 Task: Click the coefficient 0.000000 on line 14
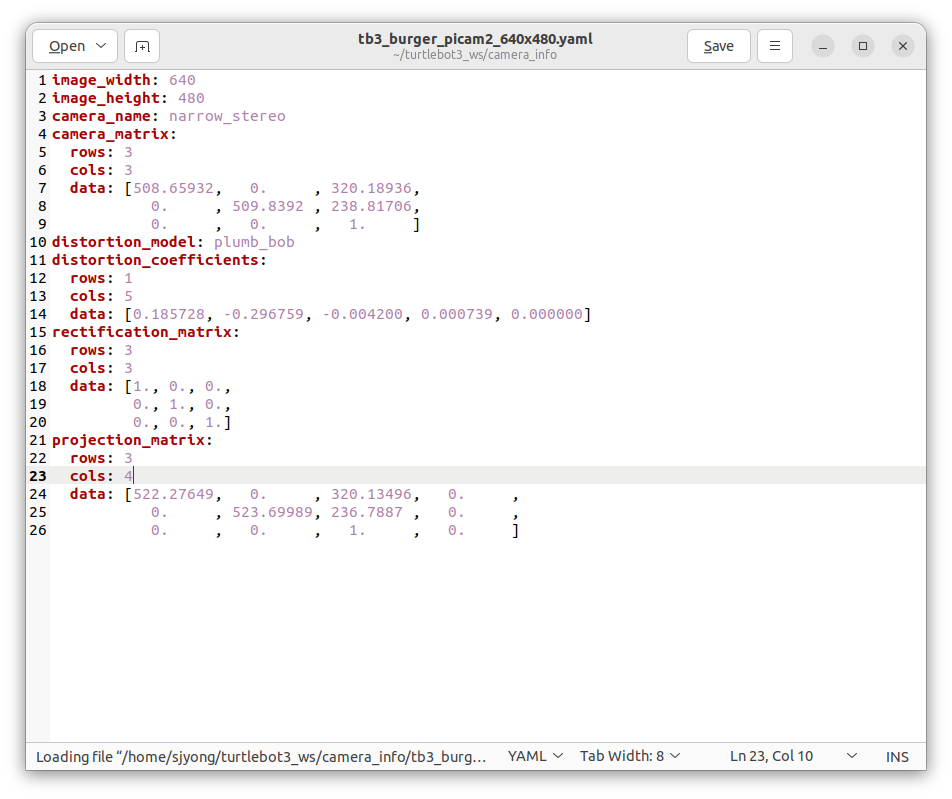(546, 314)
